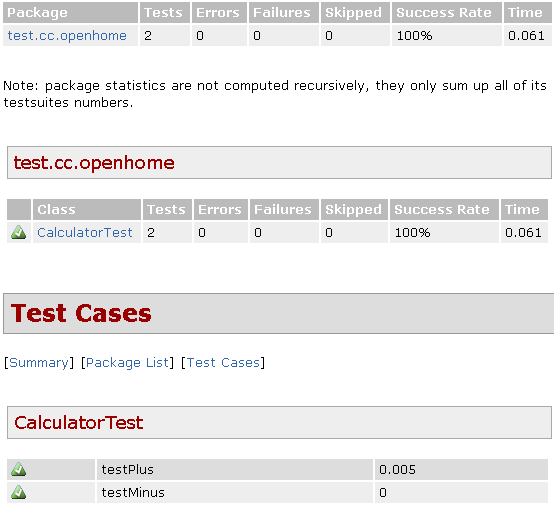The height and width of the screenshot is (506, 554).
Task: Click the Success Rate header in package table
Action: (444, 13)
